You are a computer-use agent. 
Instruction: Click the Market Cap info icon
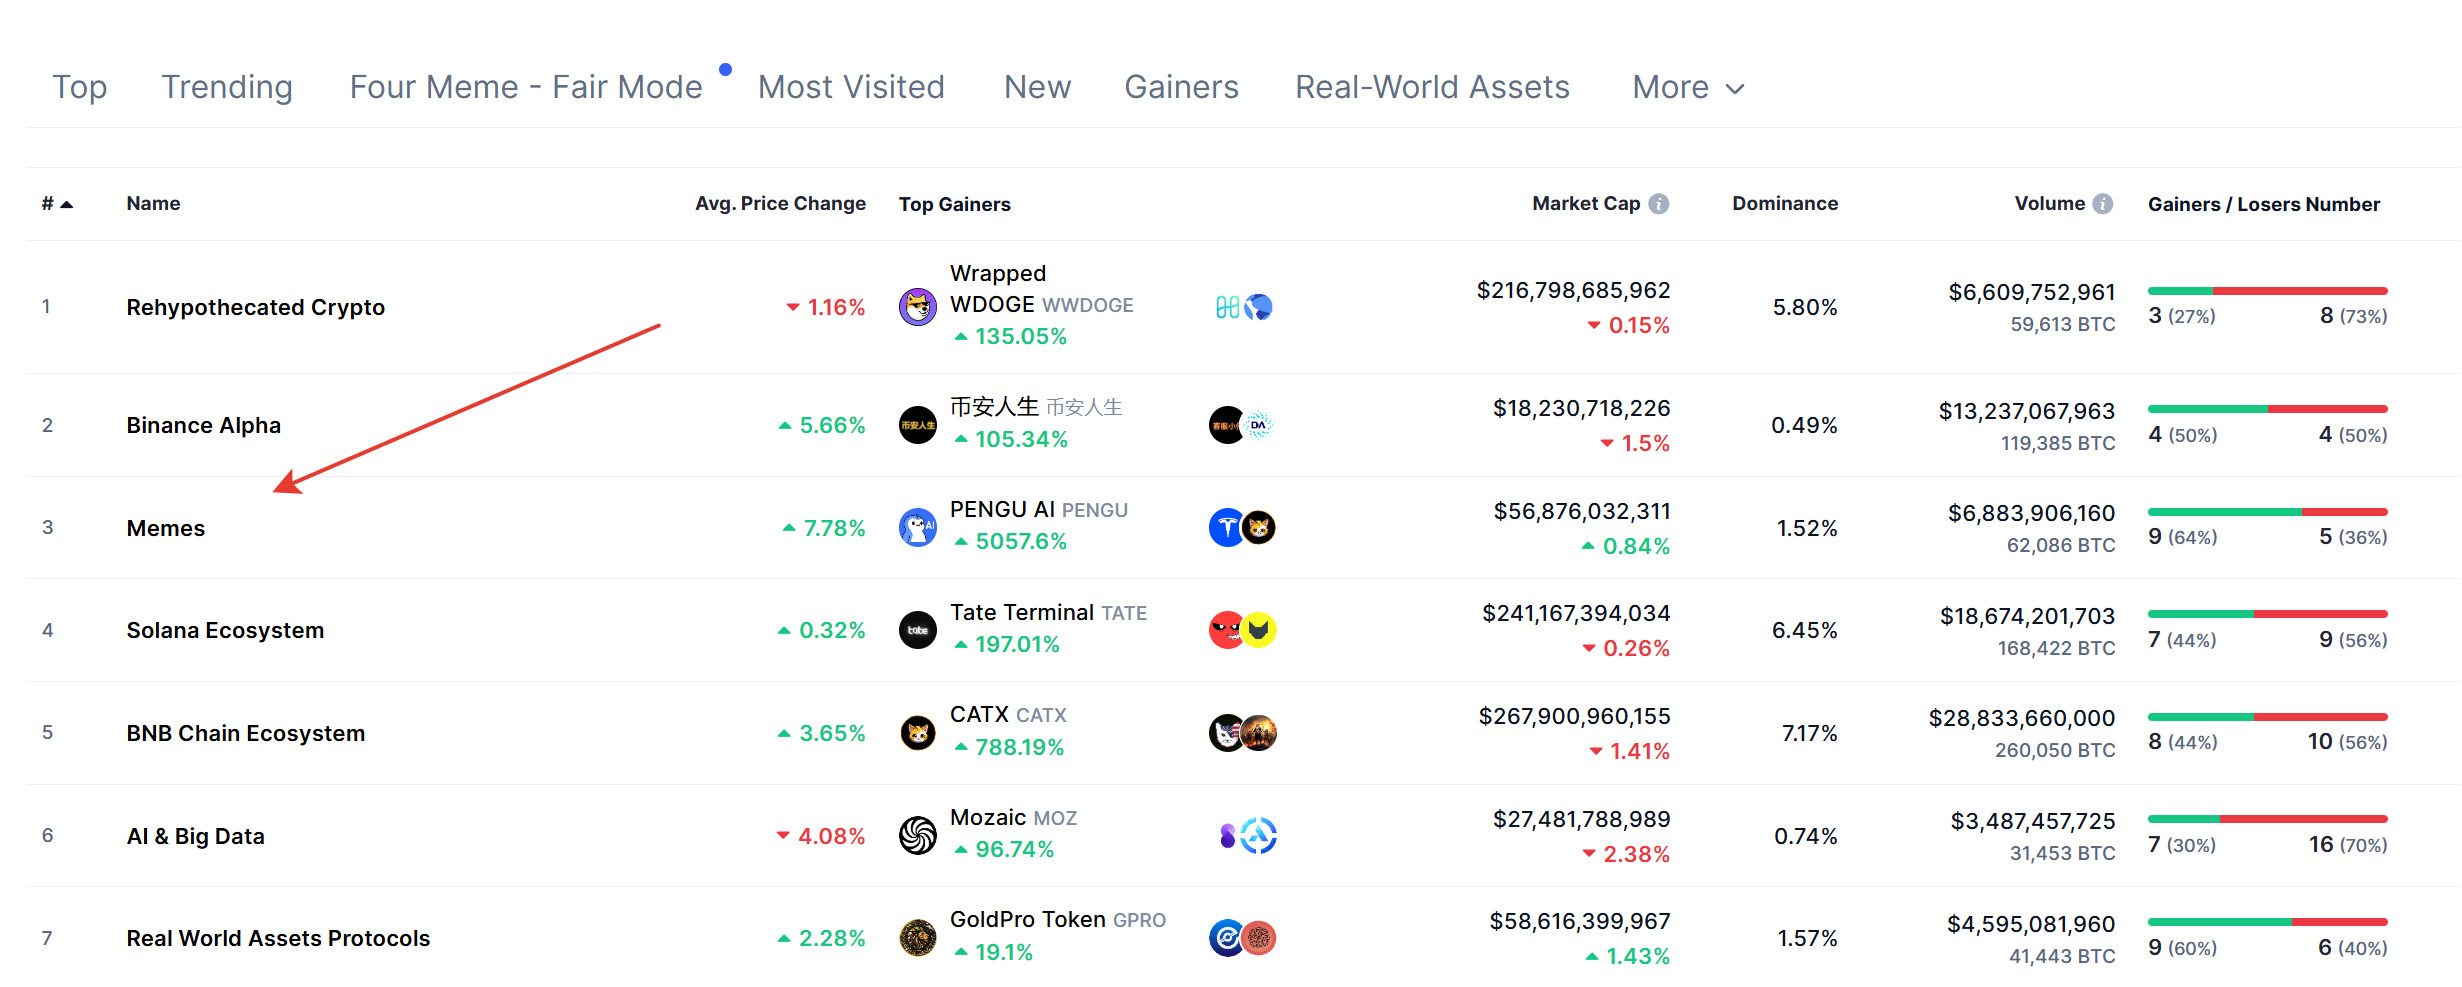coord(1659,204)
